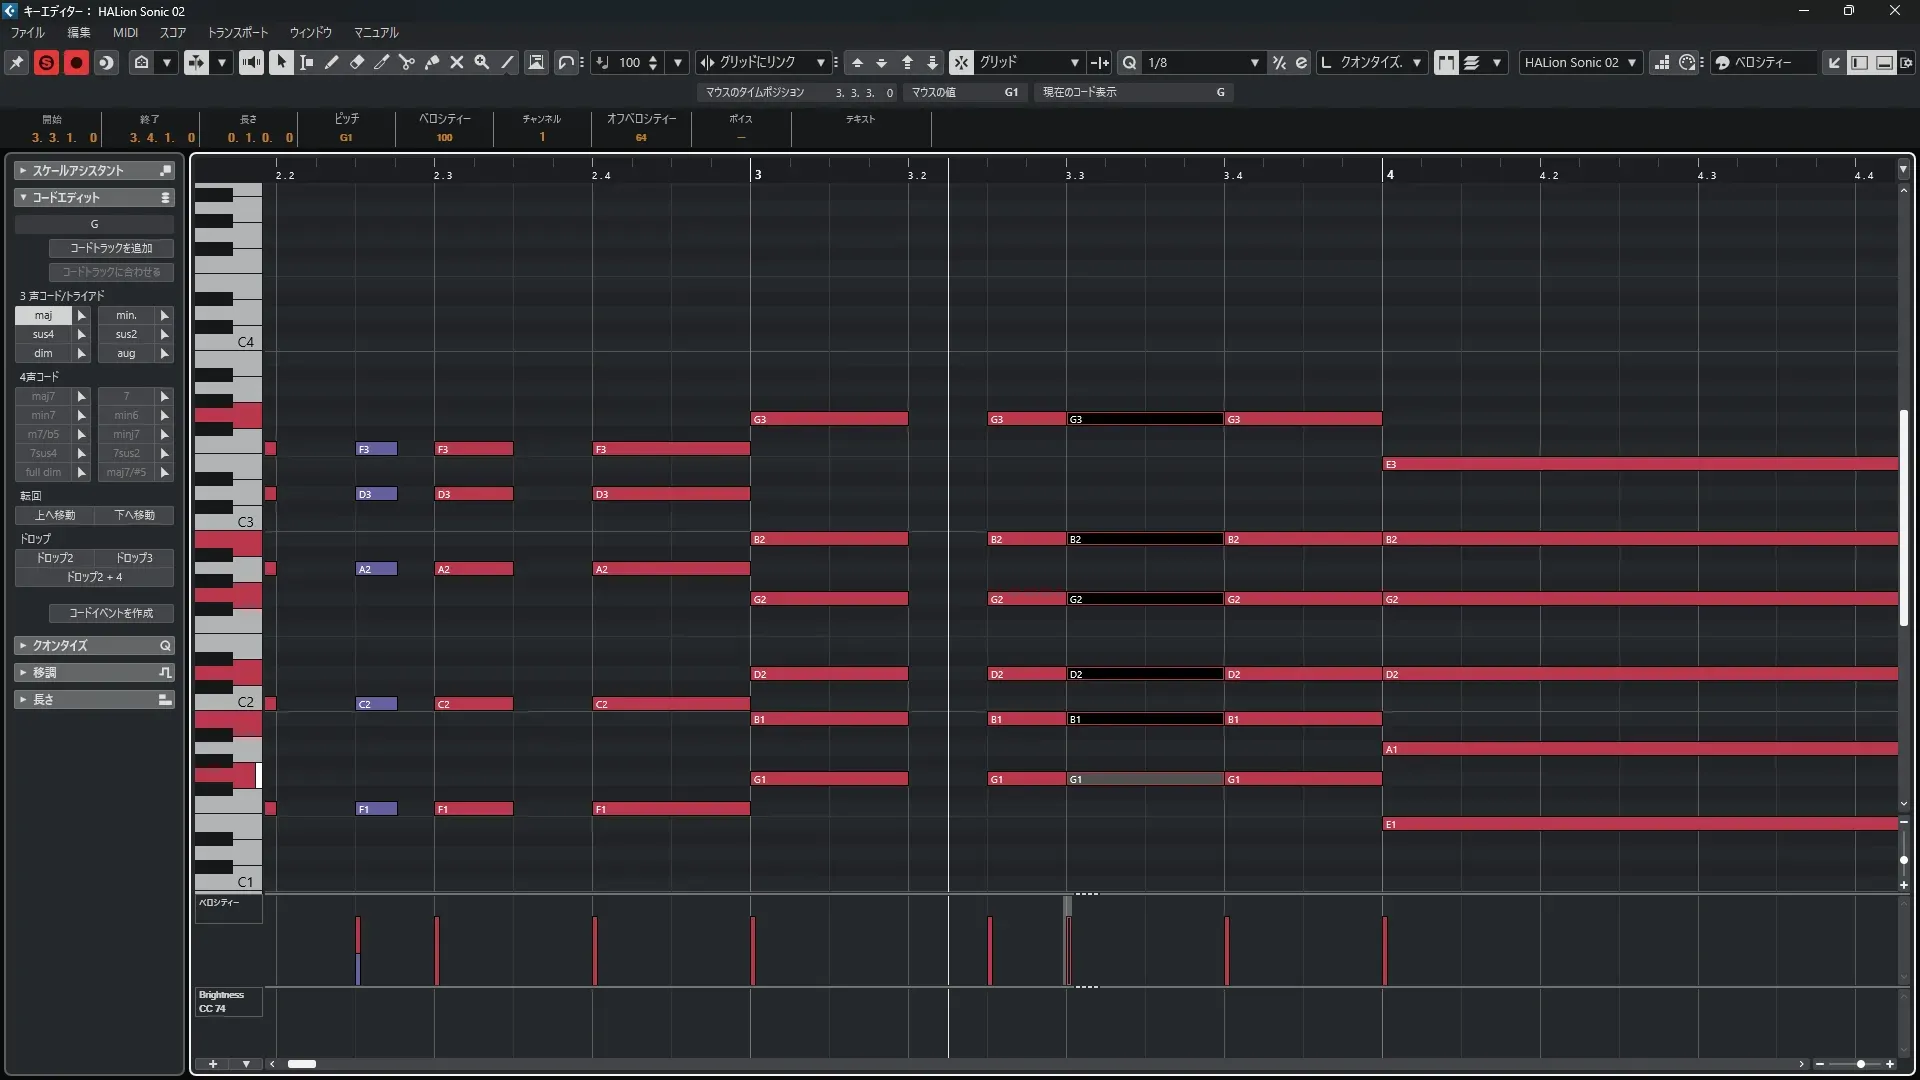Viewport: 1920px width, 1080px height.
Task: Select the Line tool
Action: [x=507, y=62]
